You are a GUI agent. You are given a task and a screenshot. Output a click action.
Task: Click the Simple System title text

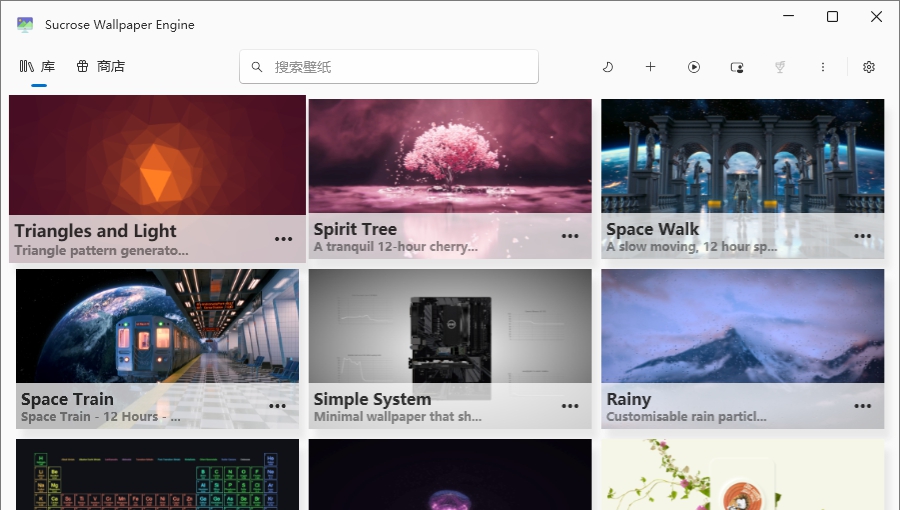(x=372, y=399)
